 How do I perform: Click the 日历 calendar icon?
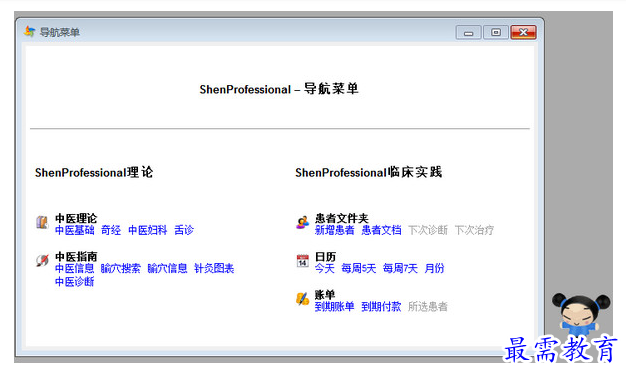pos(302,261)
